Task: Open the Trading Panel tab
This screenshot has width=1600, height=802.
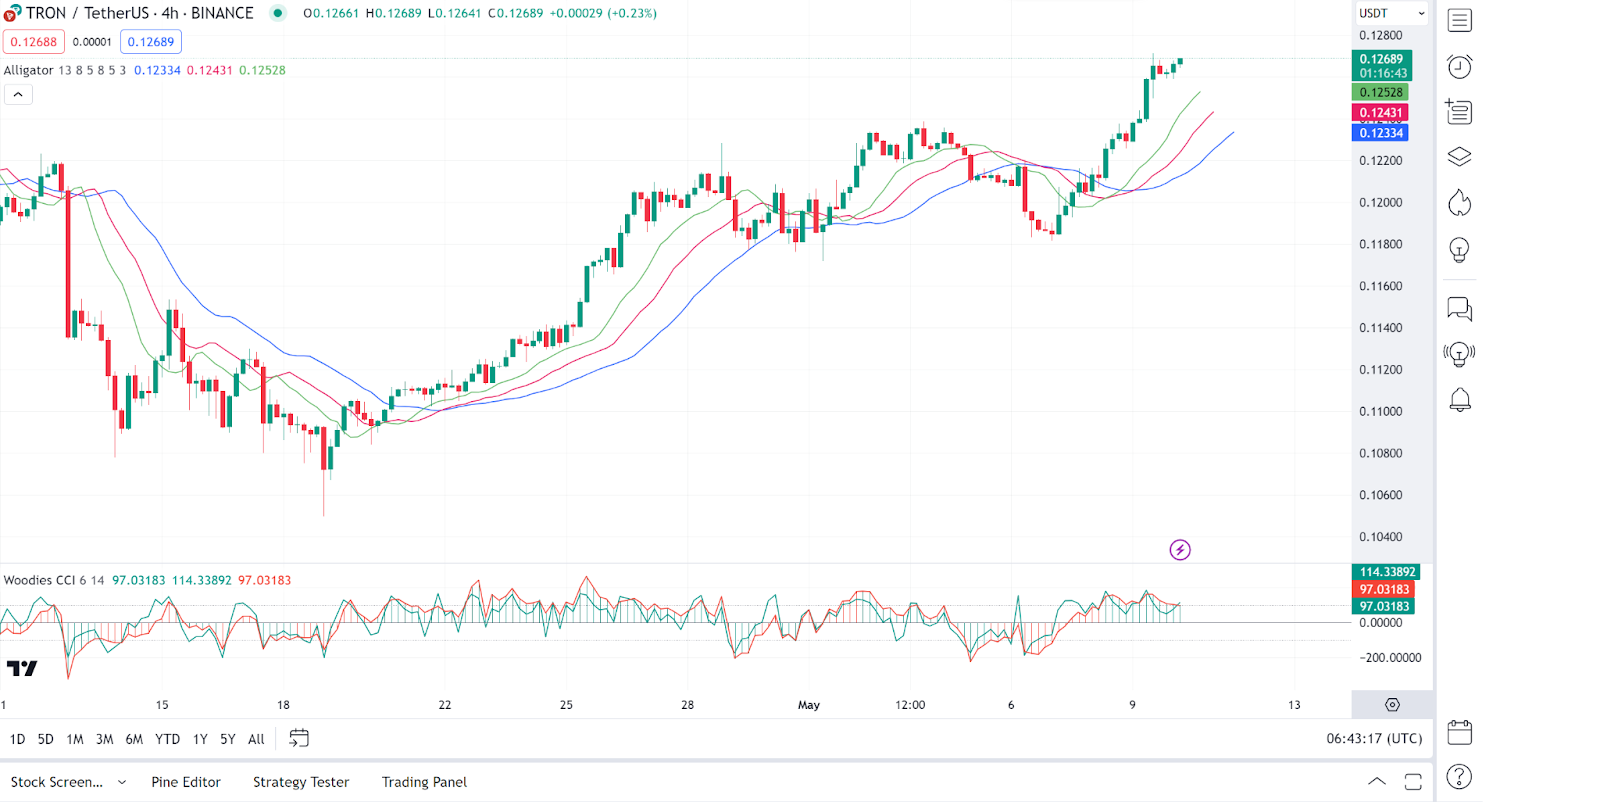Action: pos(424,782)
